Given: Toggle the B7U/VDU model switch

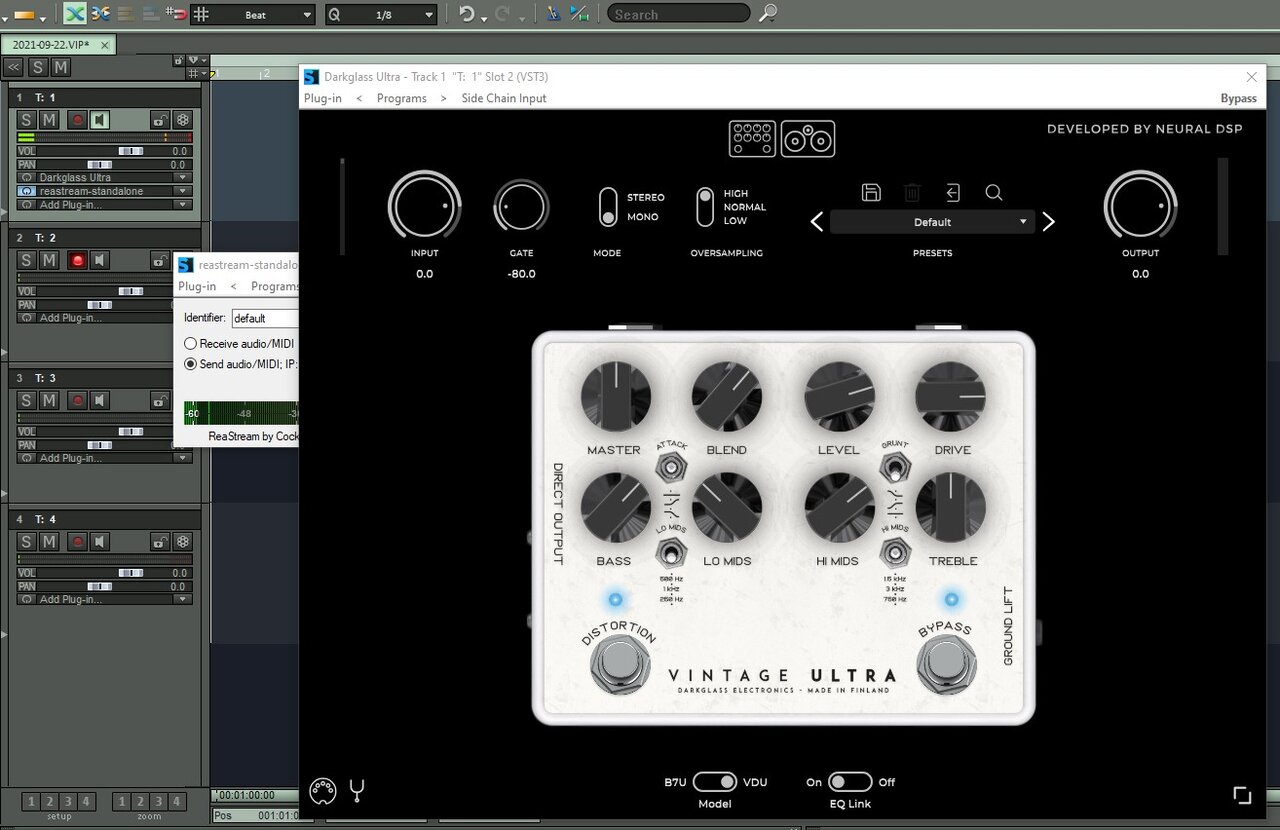Looking at the screenshot, I should [714, 782].
